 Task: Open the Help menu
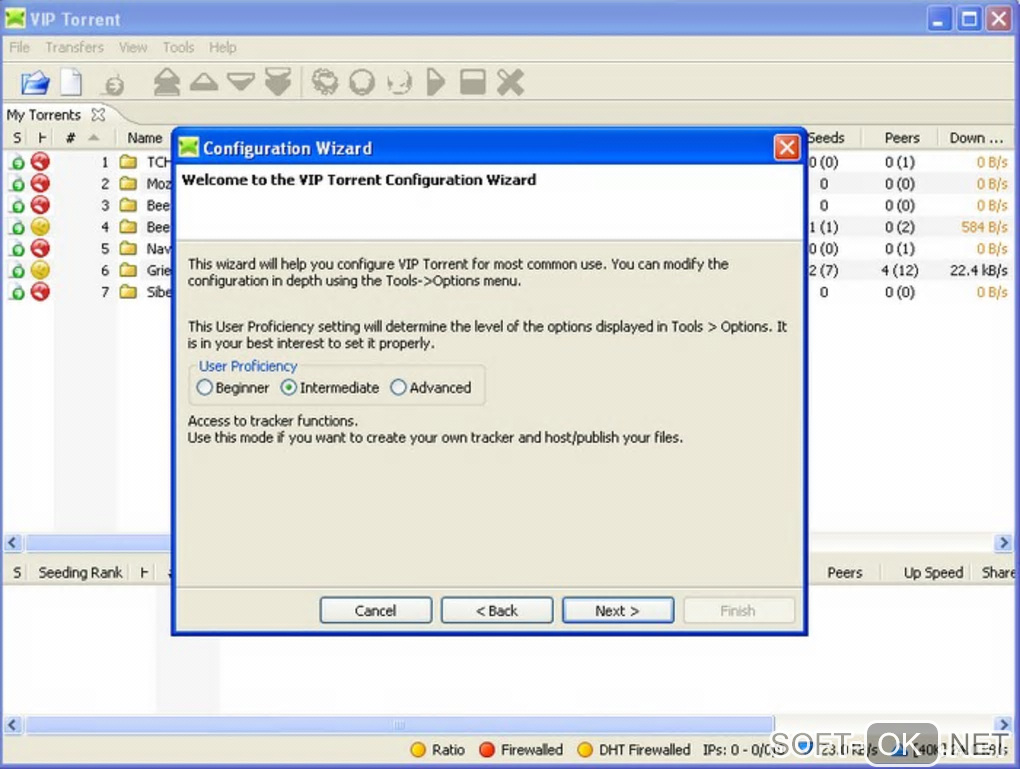tap(222, 47)
